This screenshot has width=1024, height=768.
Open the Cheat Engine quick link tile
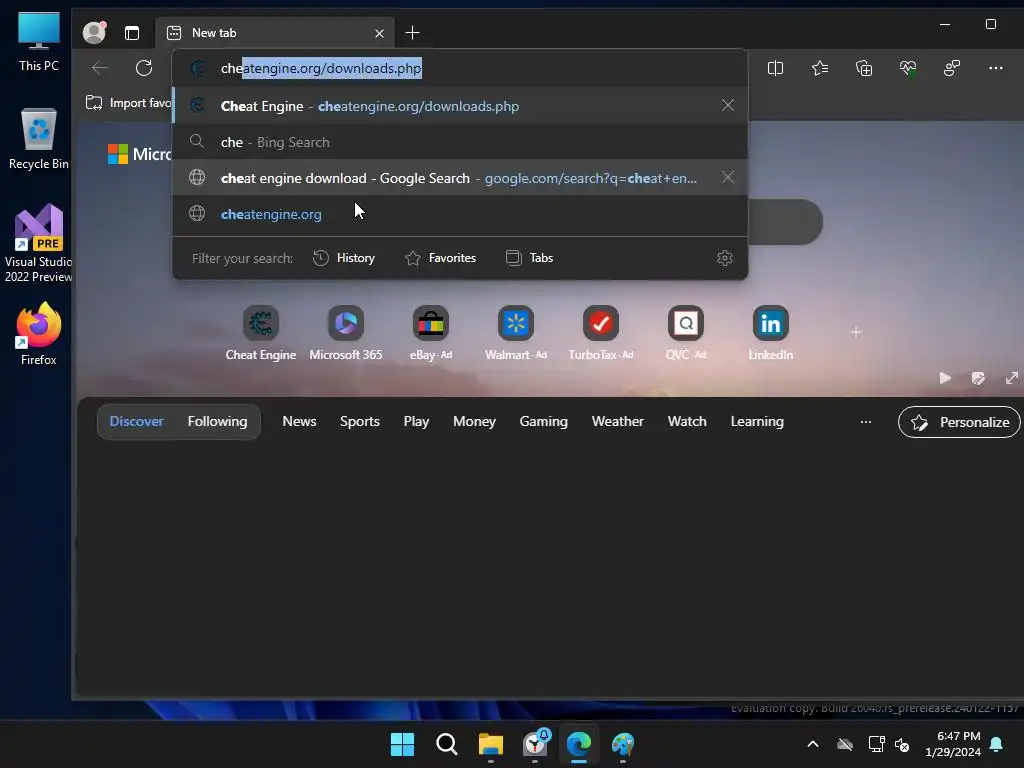pos(261,333)
